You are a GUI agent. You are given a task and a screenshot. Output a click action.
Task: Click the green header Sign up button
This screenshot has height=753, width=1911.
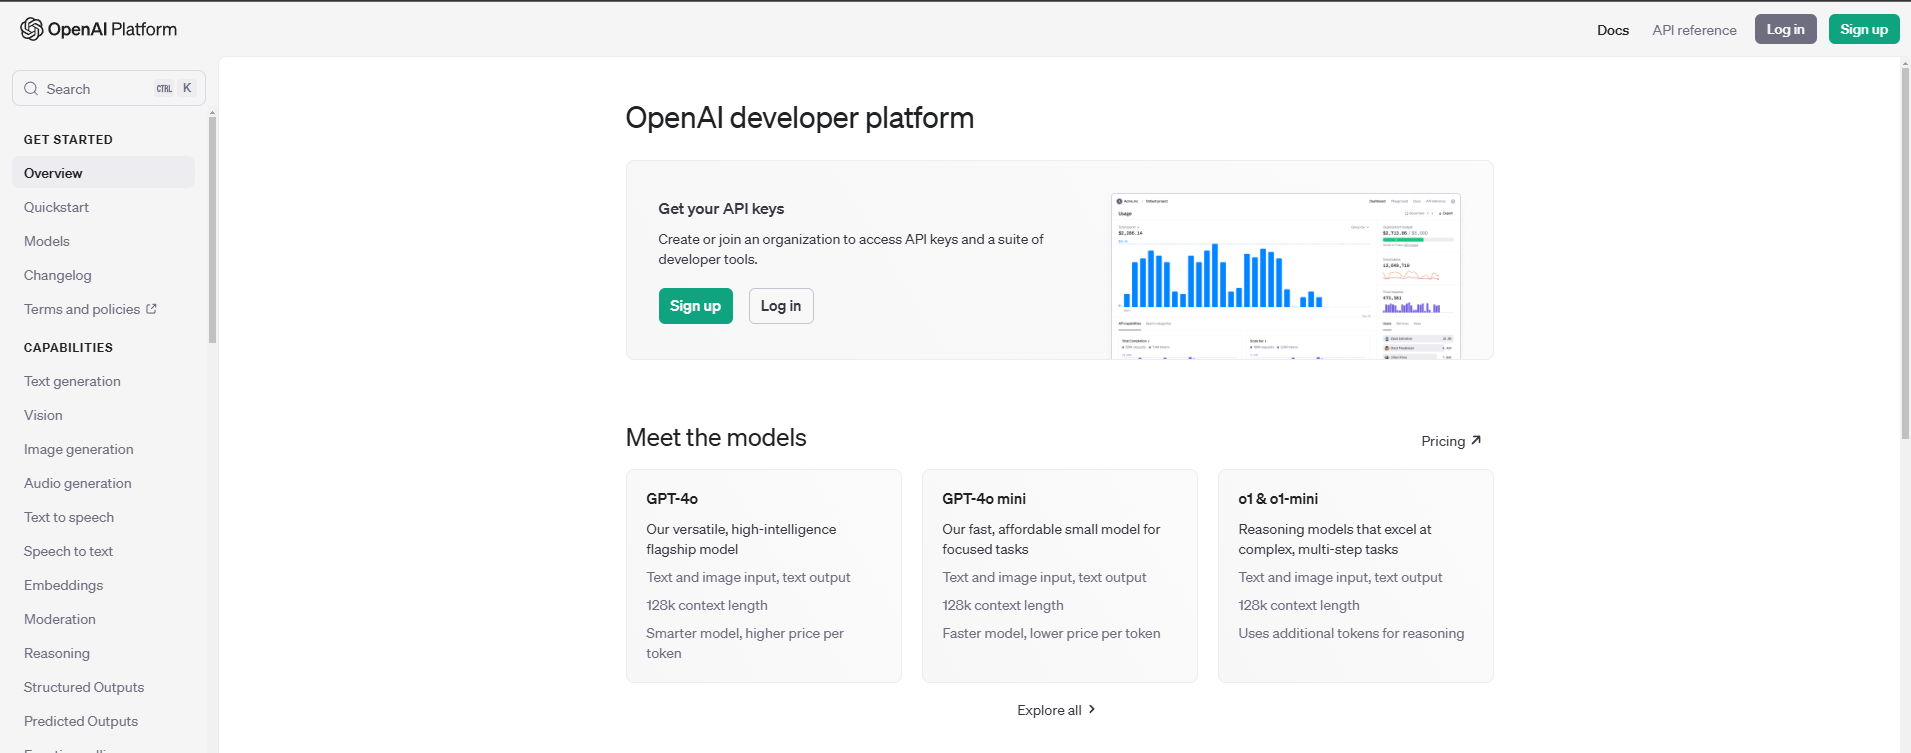coord(1864,29)
